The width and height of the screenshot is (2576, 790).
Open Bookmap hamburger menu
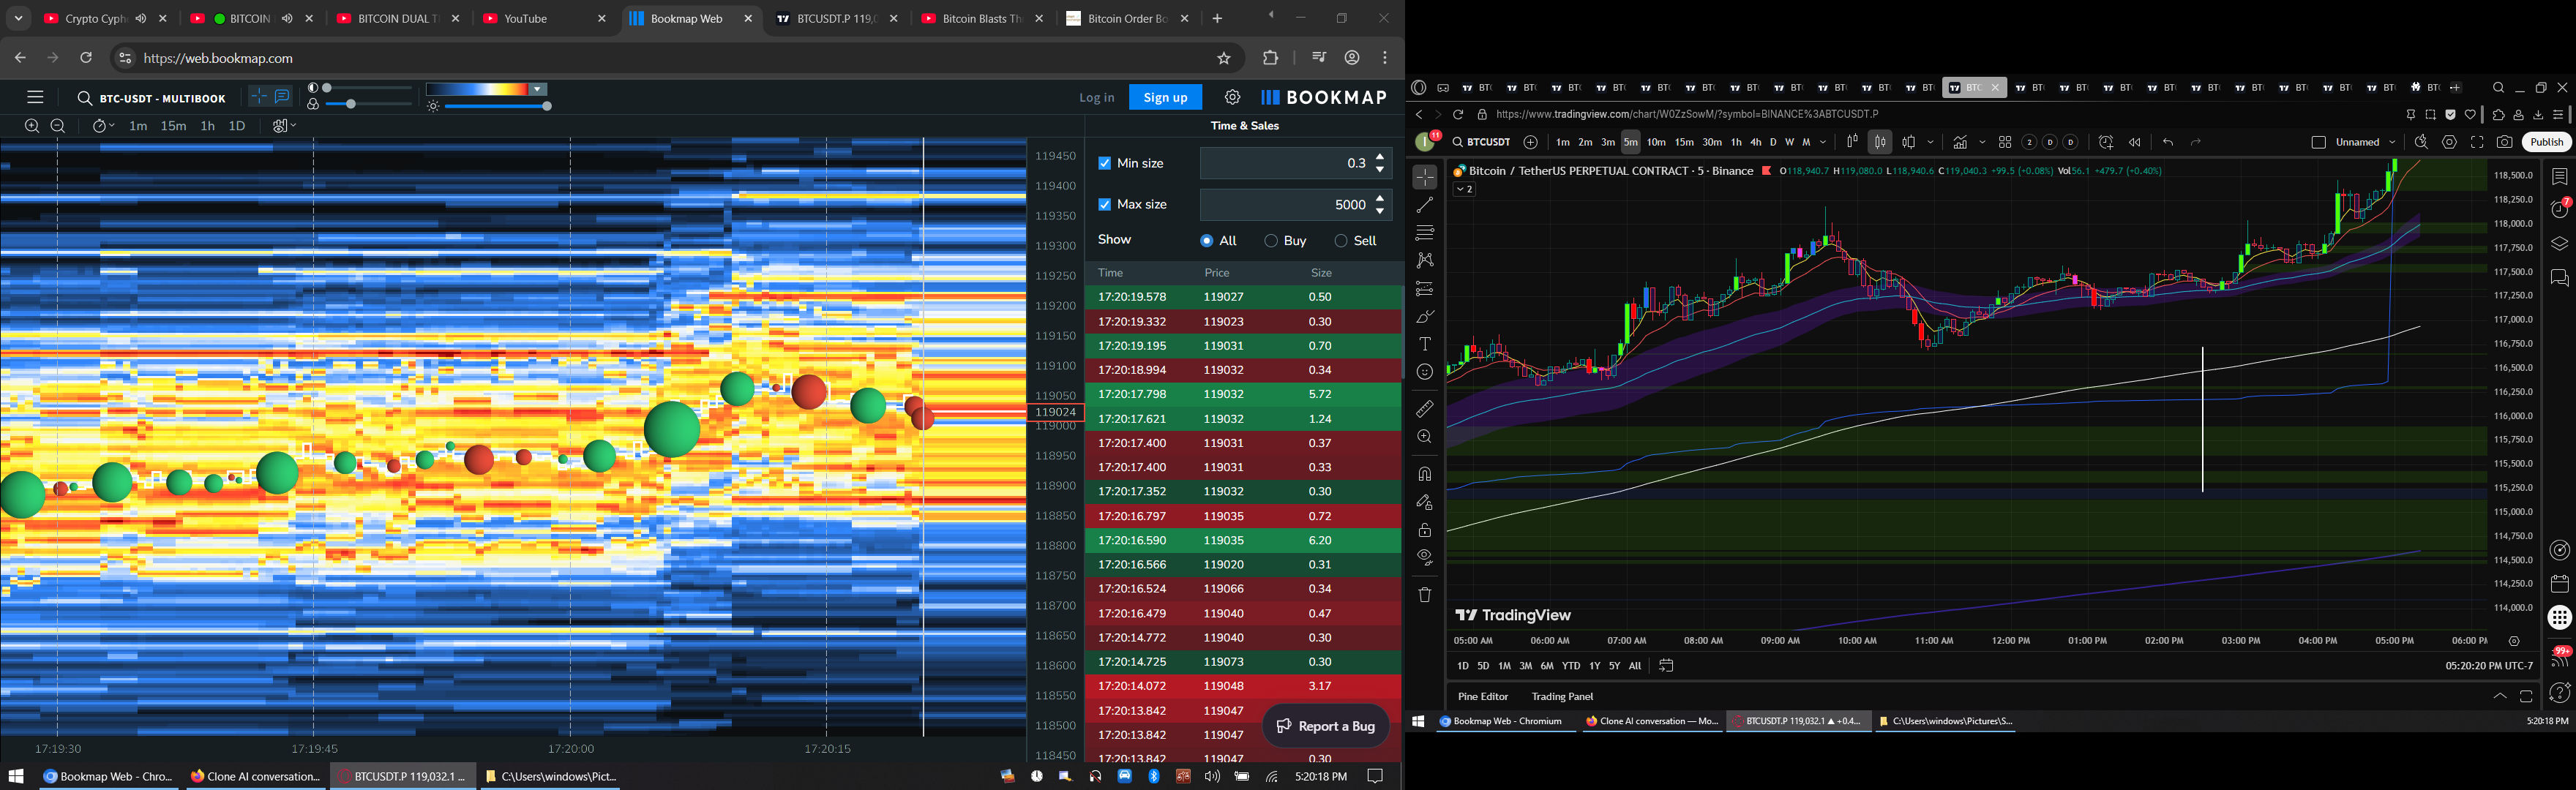pos(35,97)
